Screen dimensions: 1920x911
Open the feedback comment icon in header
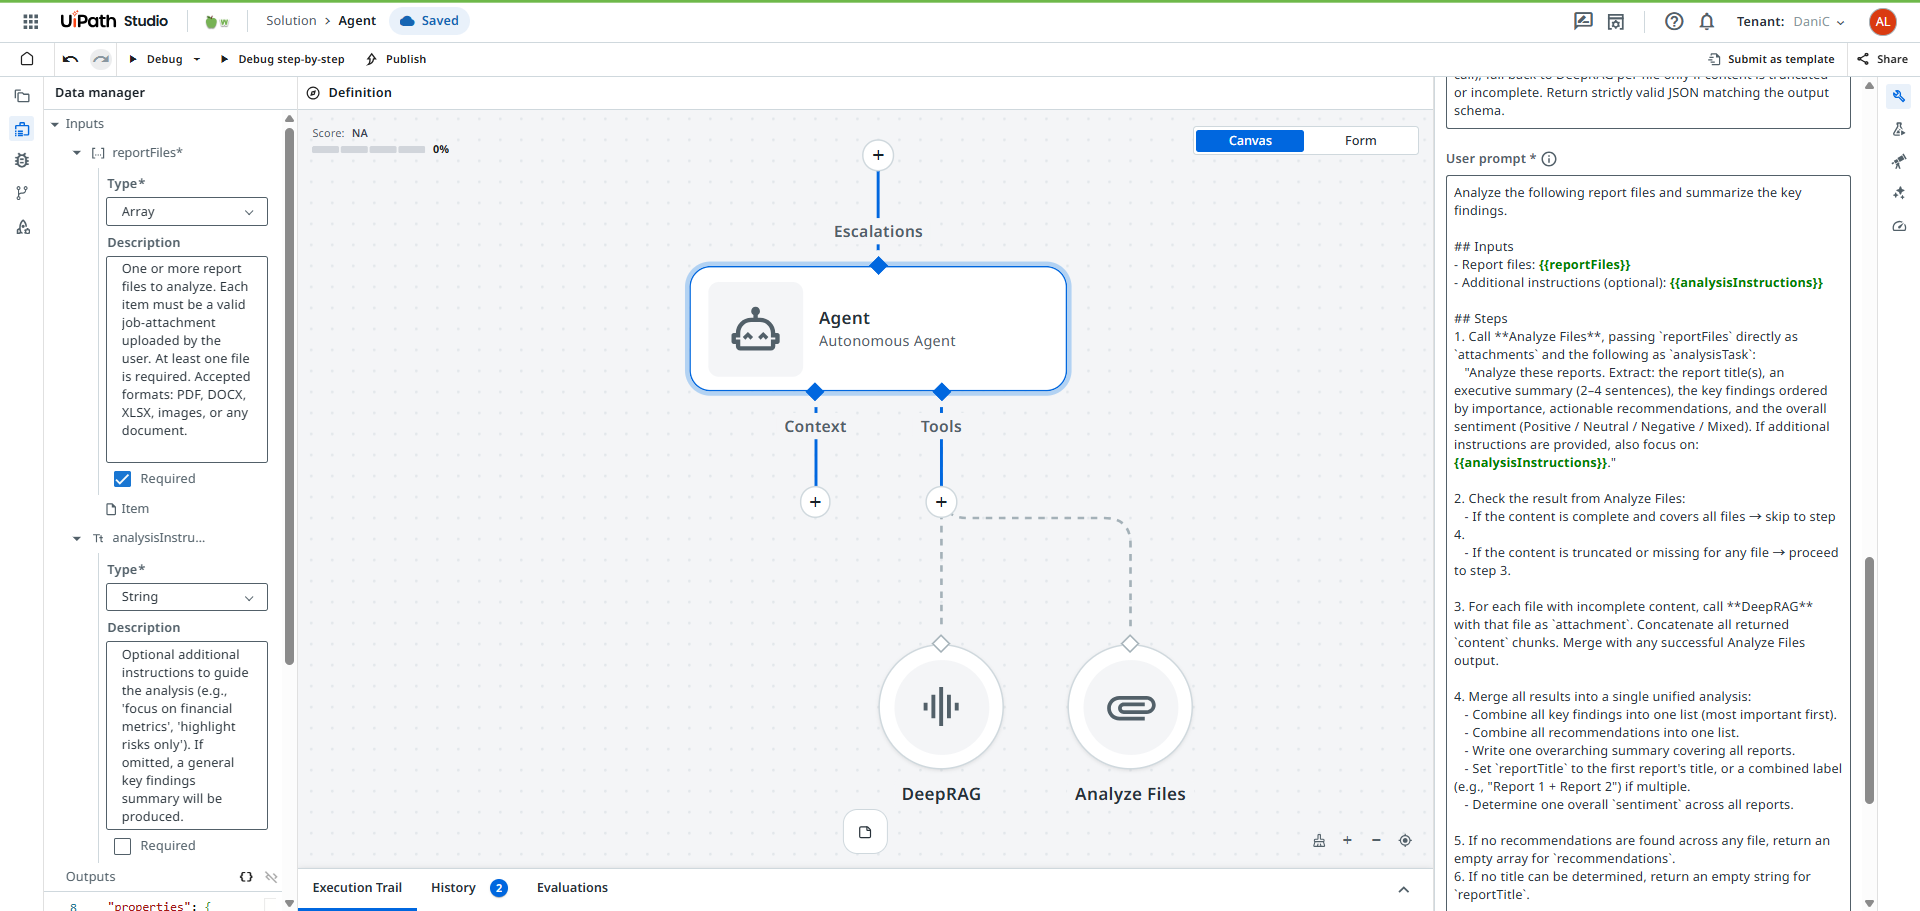(1583, 21)
